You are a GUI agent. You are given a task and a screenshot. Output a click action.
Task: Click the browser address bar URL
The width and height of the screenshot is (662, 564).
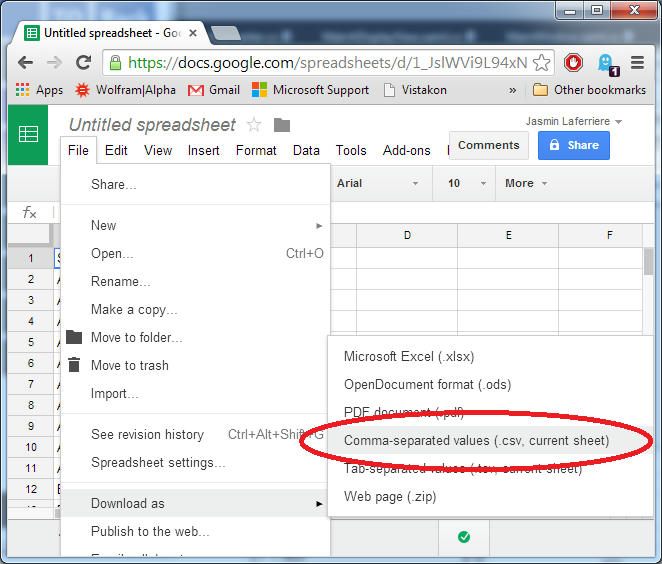320,62
